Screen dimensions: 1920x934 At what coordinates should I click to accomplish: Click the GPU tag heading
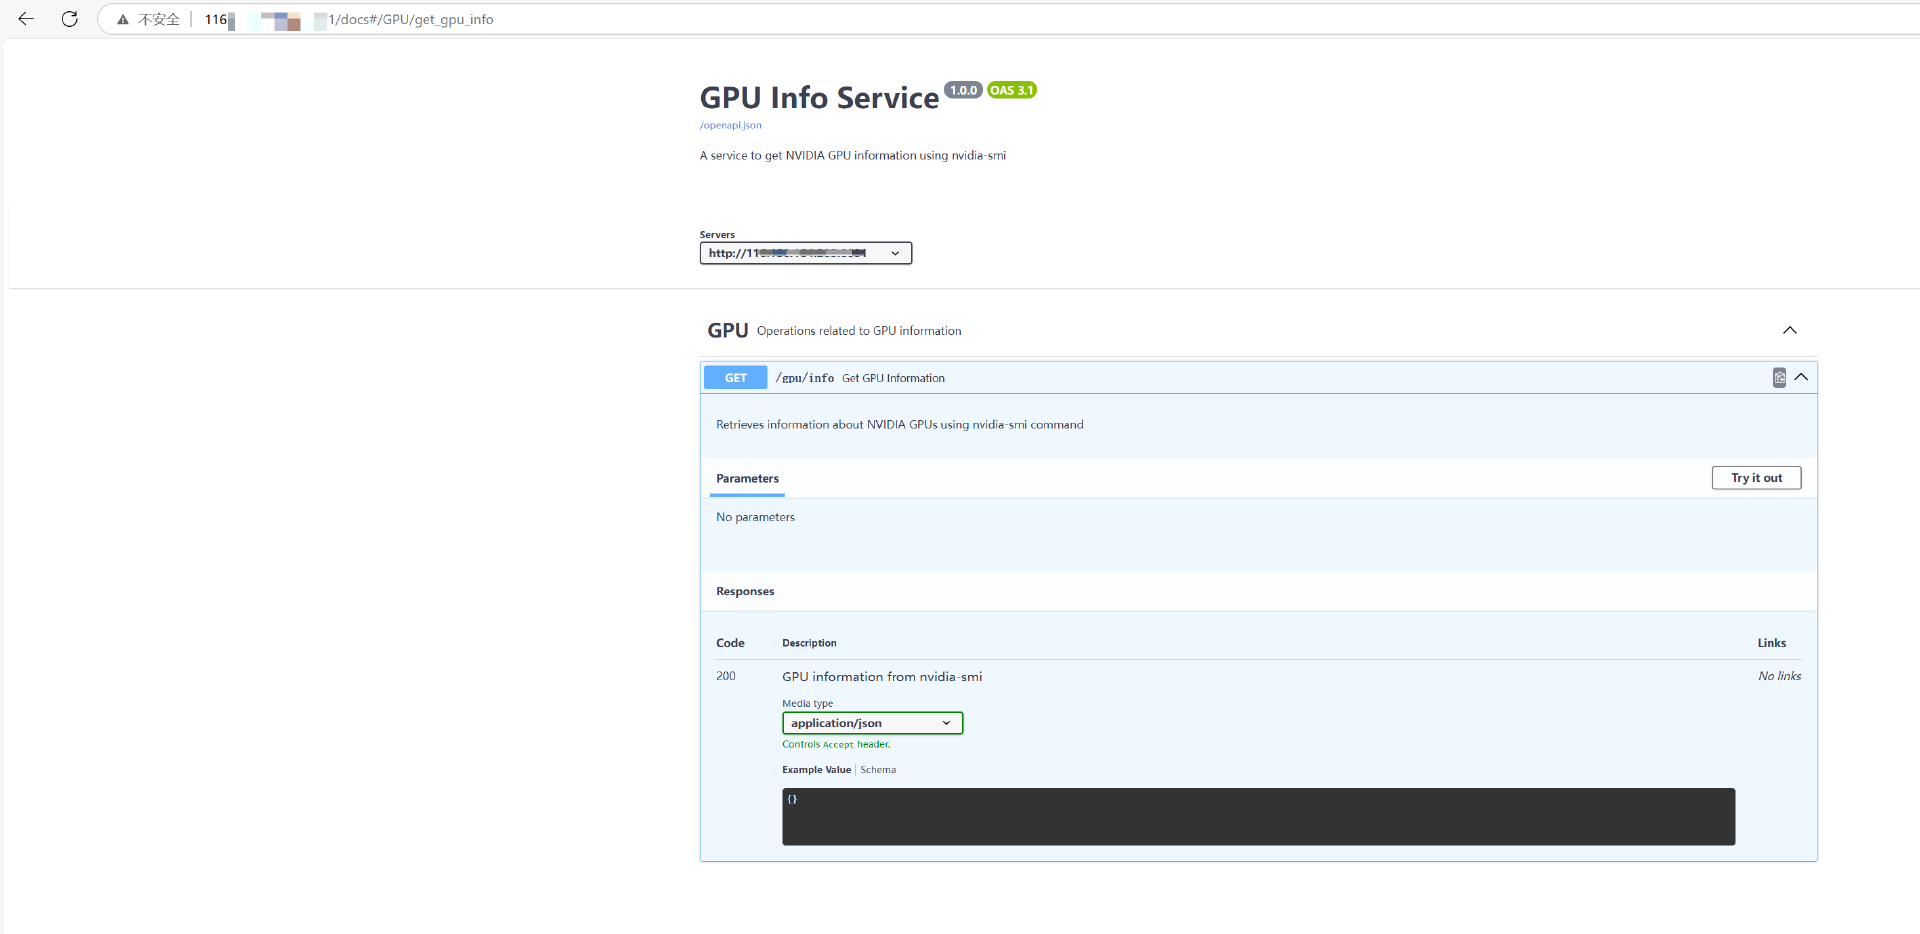[x=727, y=331]
